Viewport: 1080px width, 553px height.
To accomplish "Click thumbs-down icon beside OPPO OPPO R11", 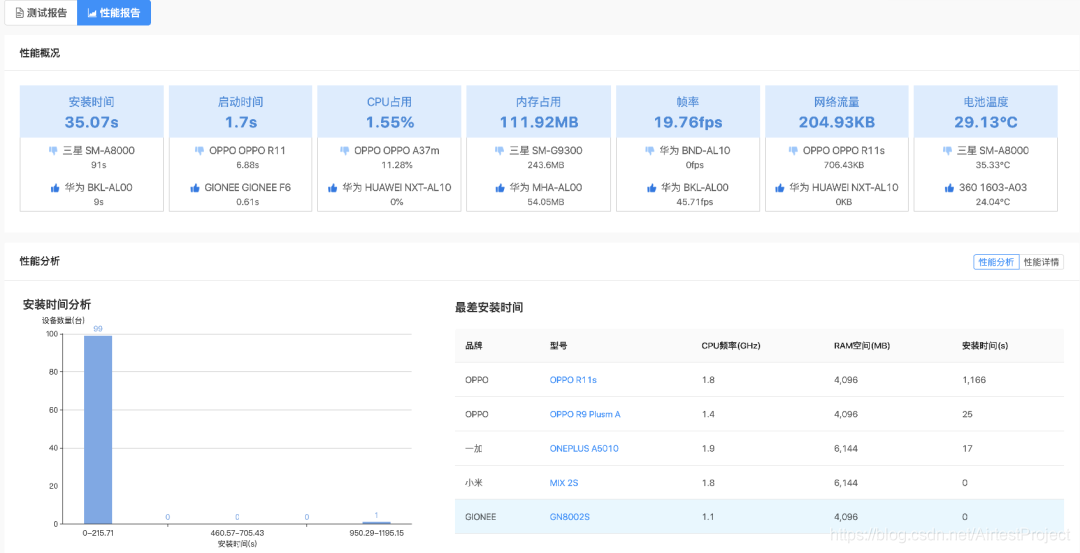I will click(200, 151).
